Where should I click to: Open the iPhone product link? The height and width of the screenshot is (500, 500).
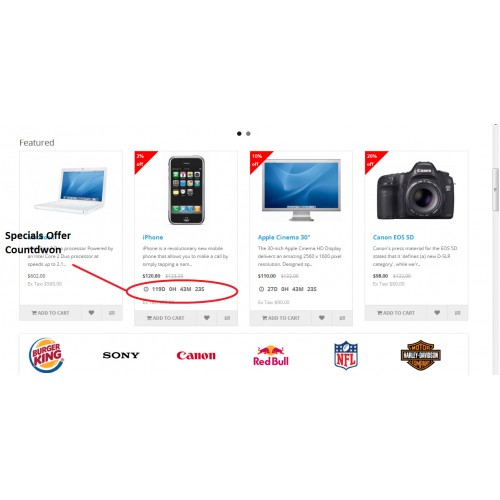[153, 237]
